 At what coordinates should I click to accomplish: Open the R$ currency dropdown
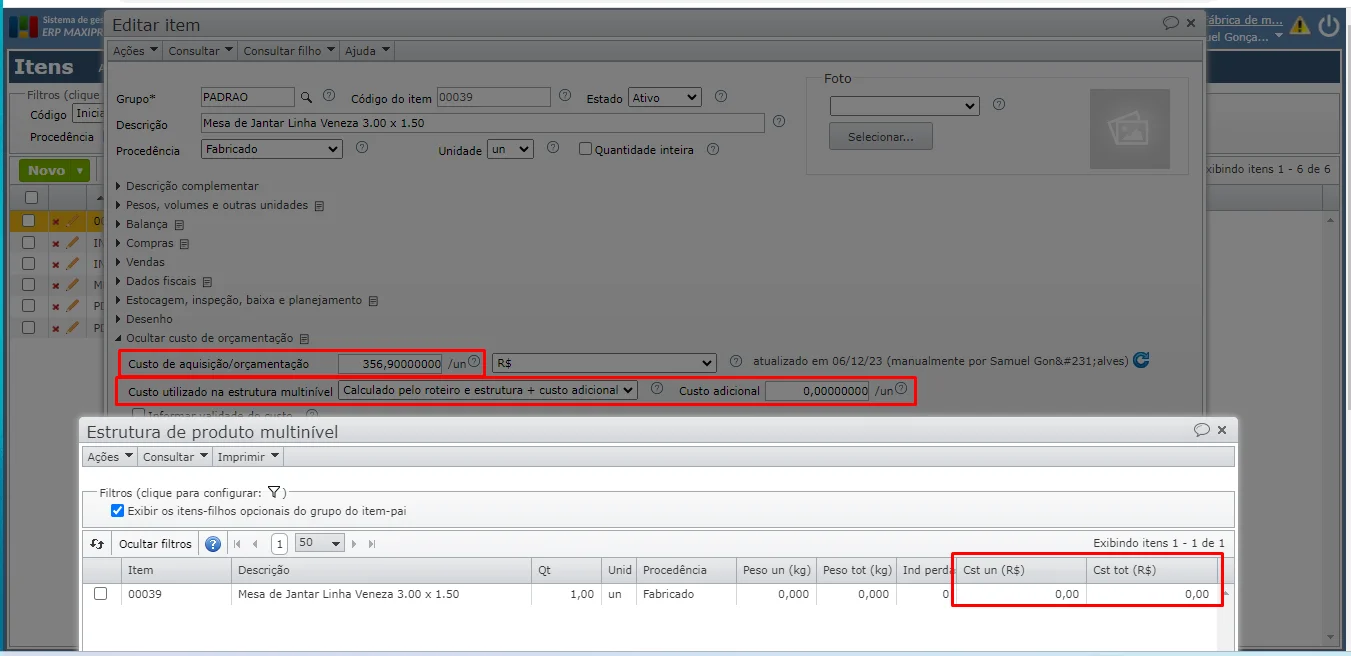pos(605,362)
